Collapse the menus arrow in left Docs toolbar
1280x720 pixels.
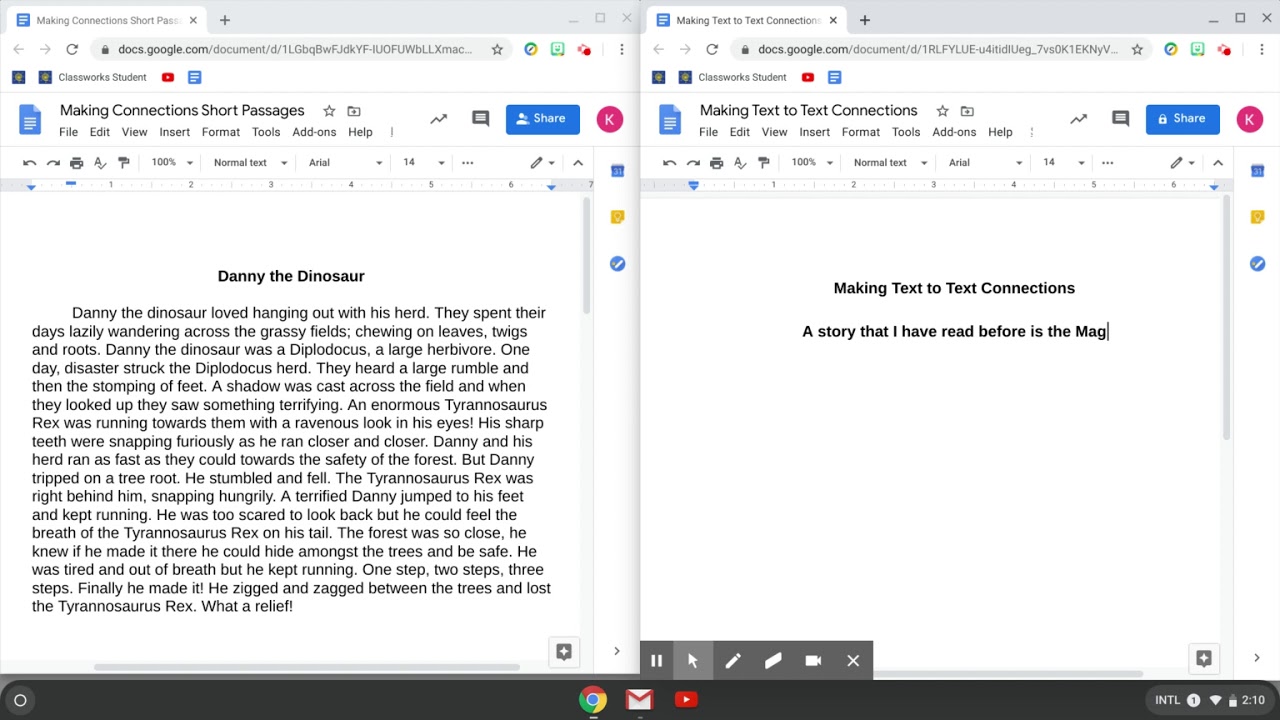[x=578, y=163]
